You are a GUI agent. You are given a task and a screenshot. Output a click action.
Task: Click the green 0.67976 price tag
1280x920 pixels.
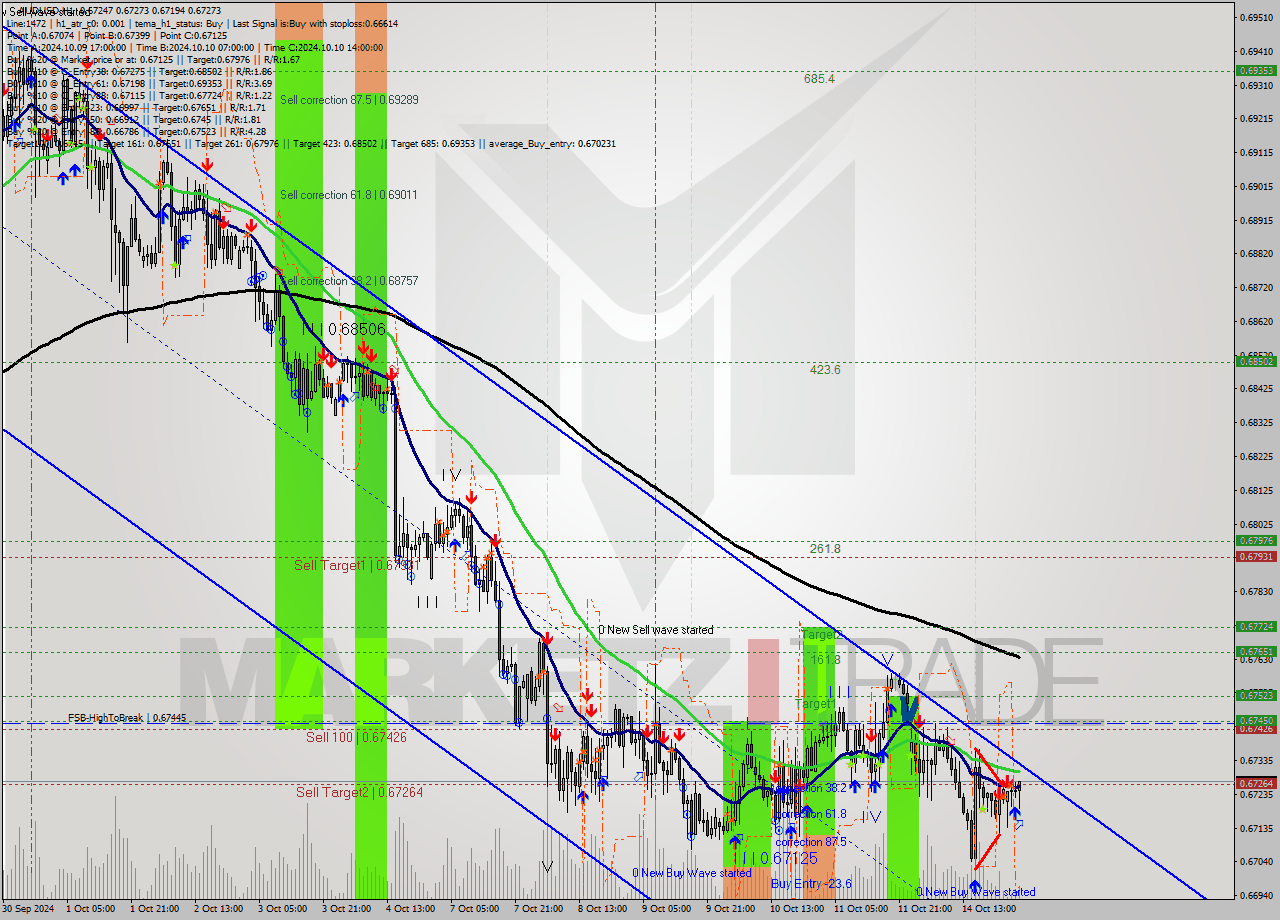tap(1256, 542)
